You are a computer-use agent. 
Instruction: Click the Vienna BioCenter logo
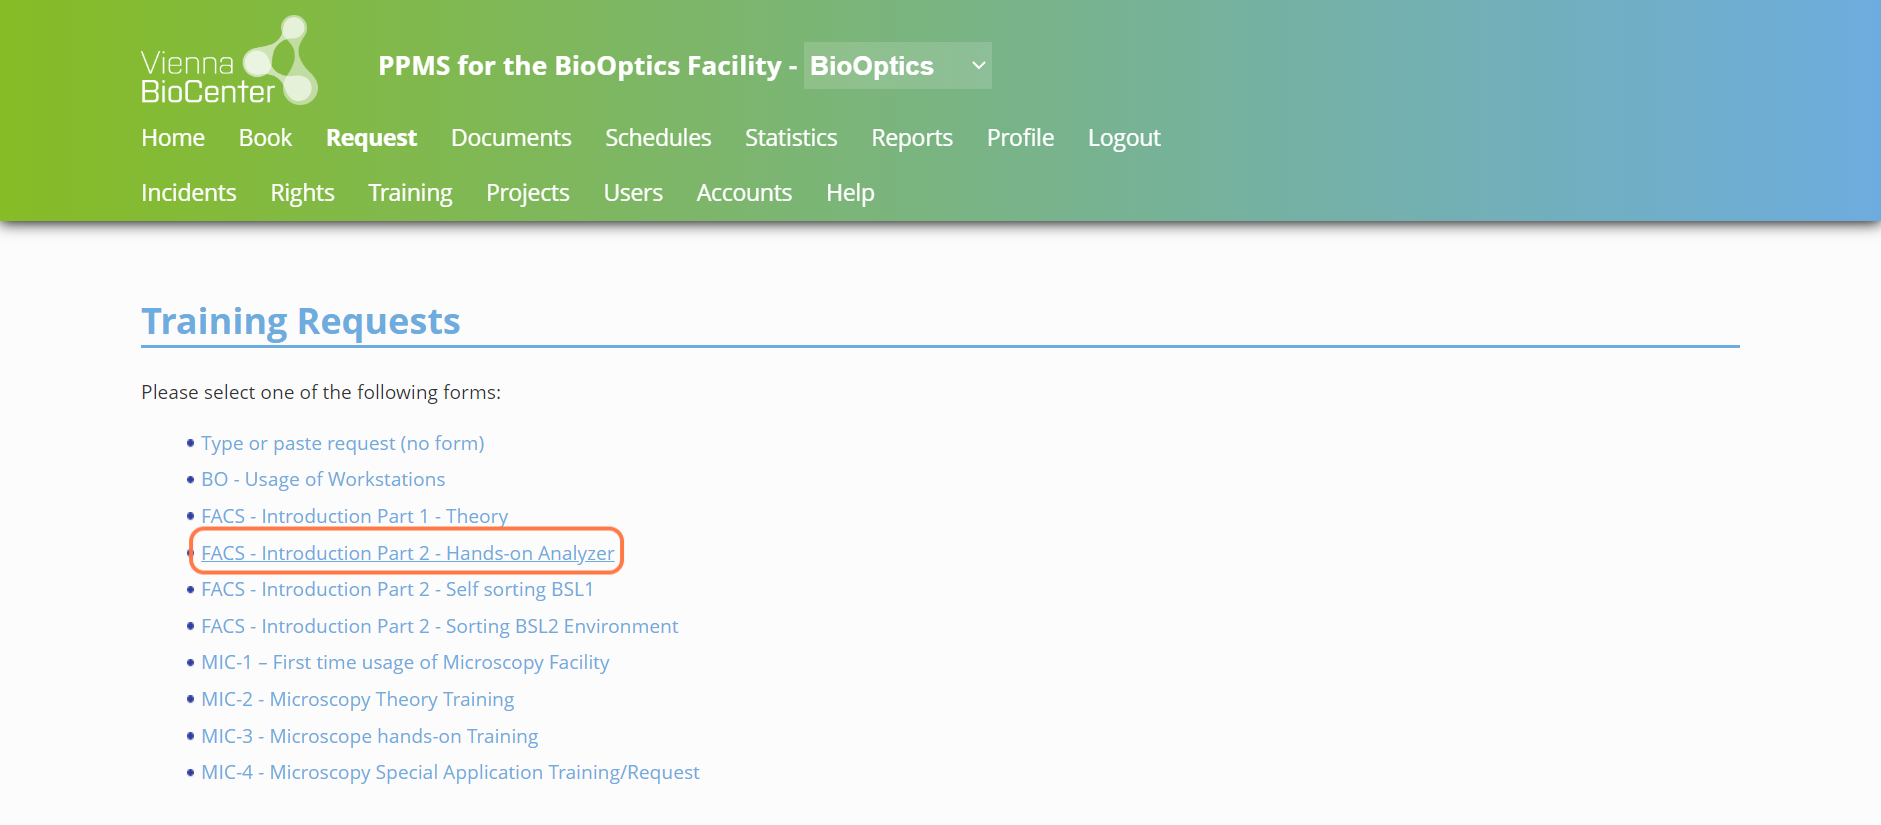pyautogui.click(x=229, y=60)
